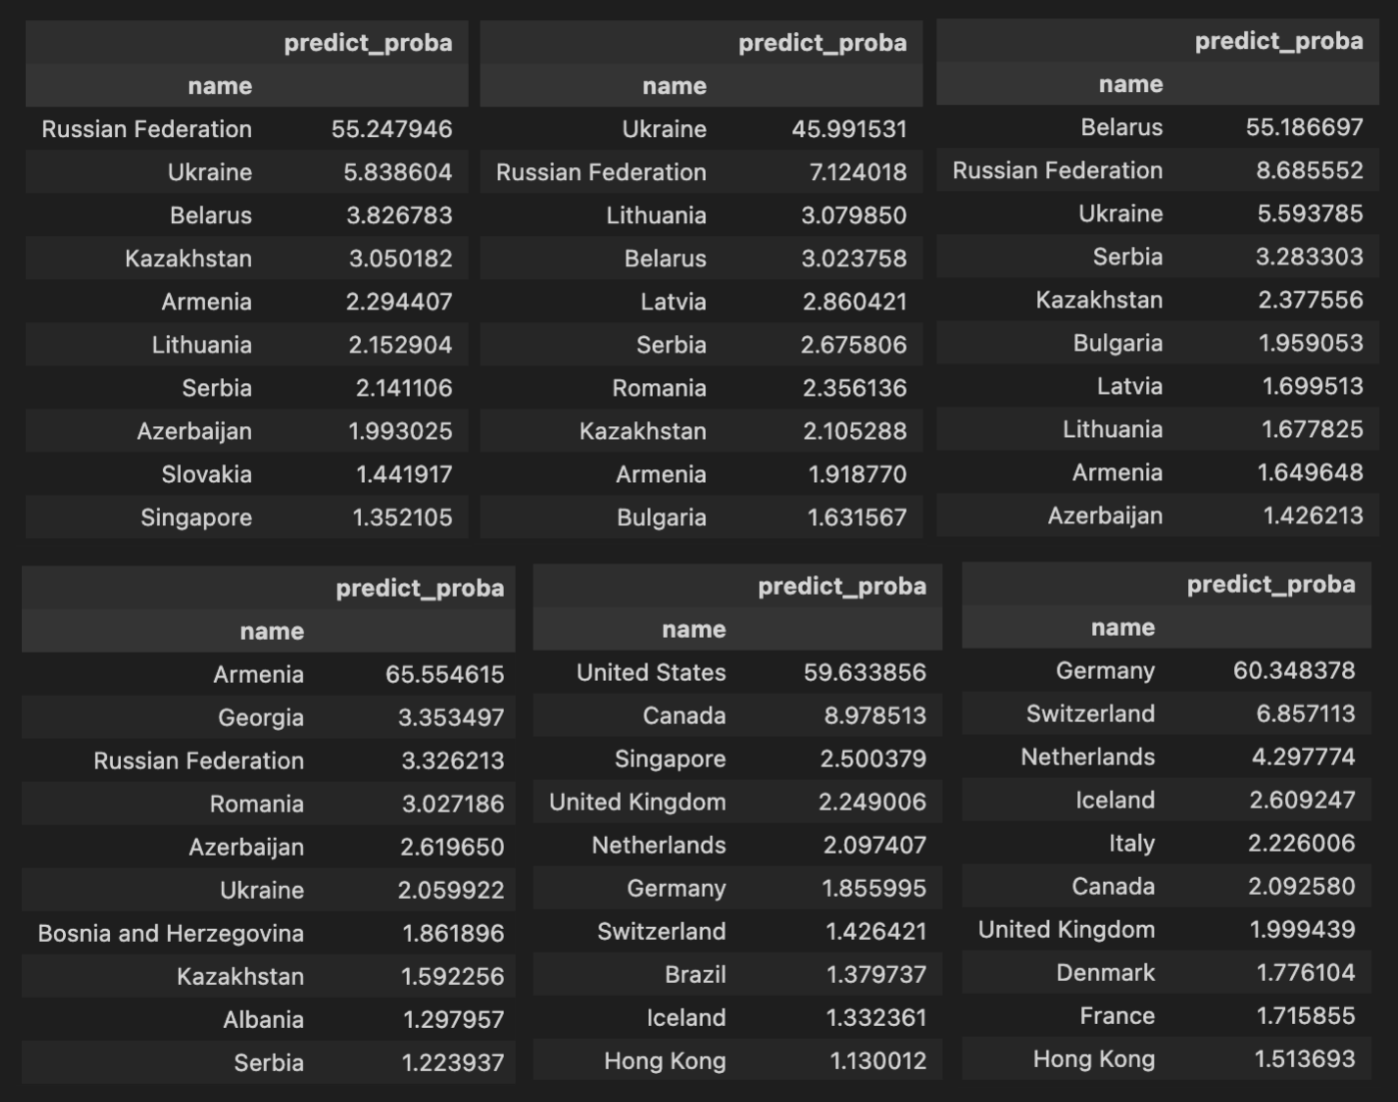Viewport: 1398px width, 1102px height.
Task: Click the 55.247946 Russian Federation value
Action: click(x=391, y=129)
